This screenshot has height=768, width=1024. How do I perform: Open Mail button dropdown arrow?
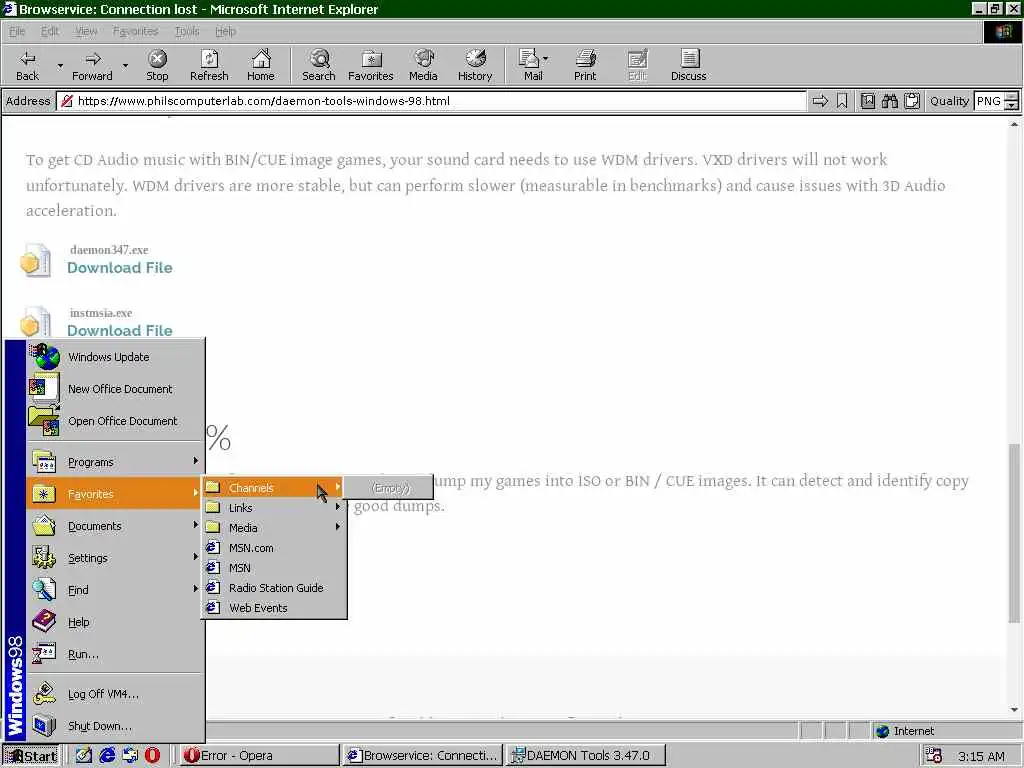click(546, 59)
